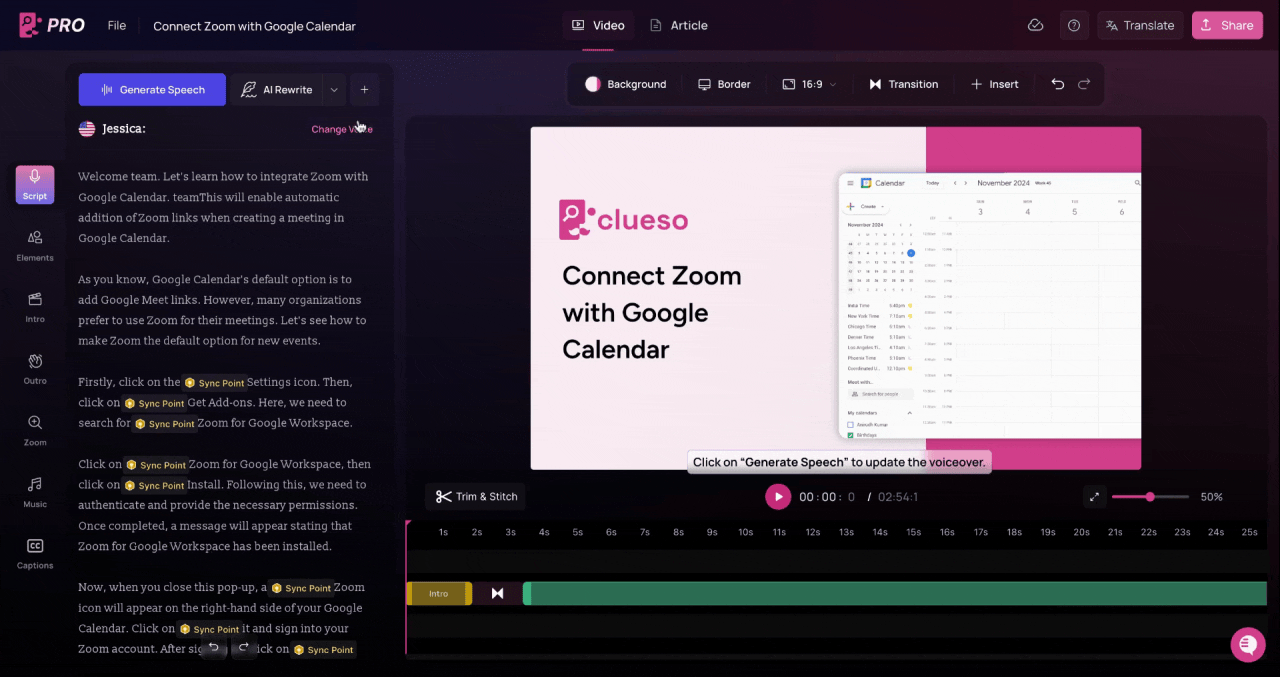Click the Trim & Stitch button
This screenshot has height=677, width=1280.
(476, 496)
